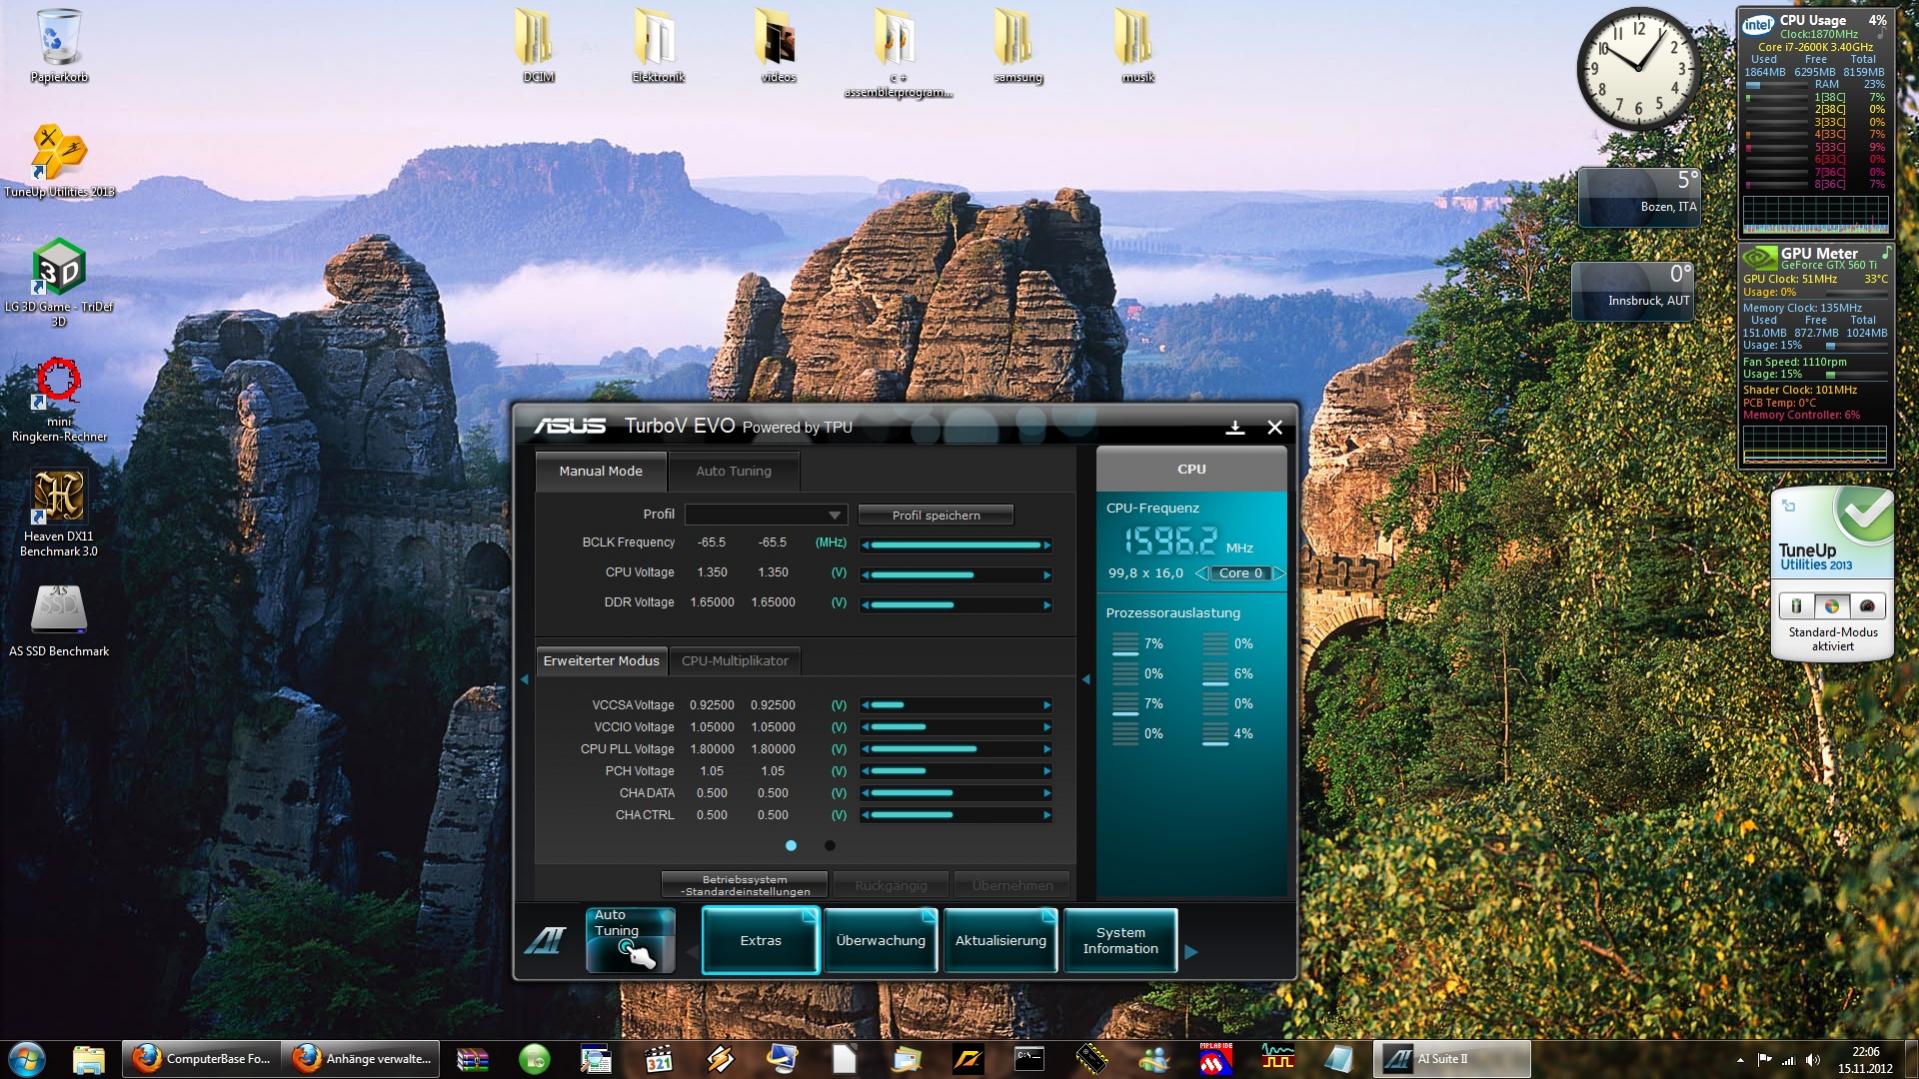Launch Auto Tuning hand-pointer button

pyautogui.click(x=630, y=940)
